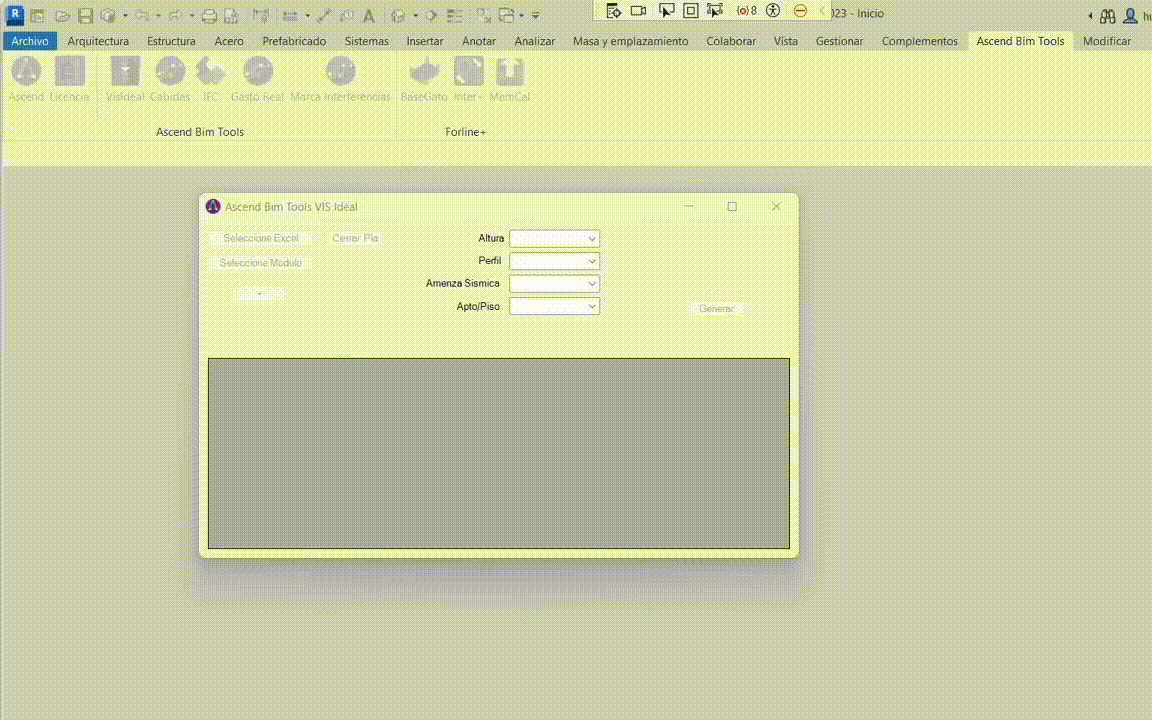
Task: Save the project with the floppy icon
Action: [x=85, y=15]
